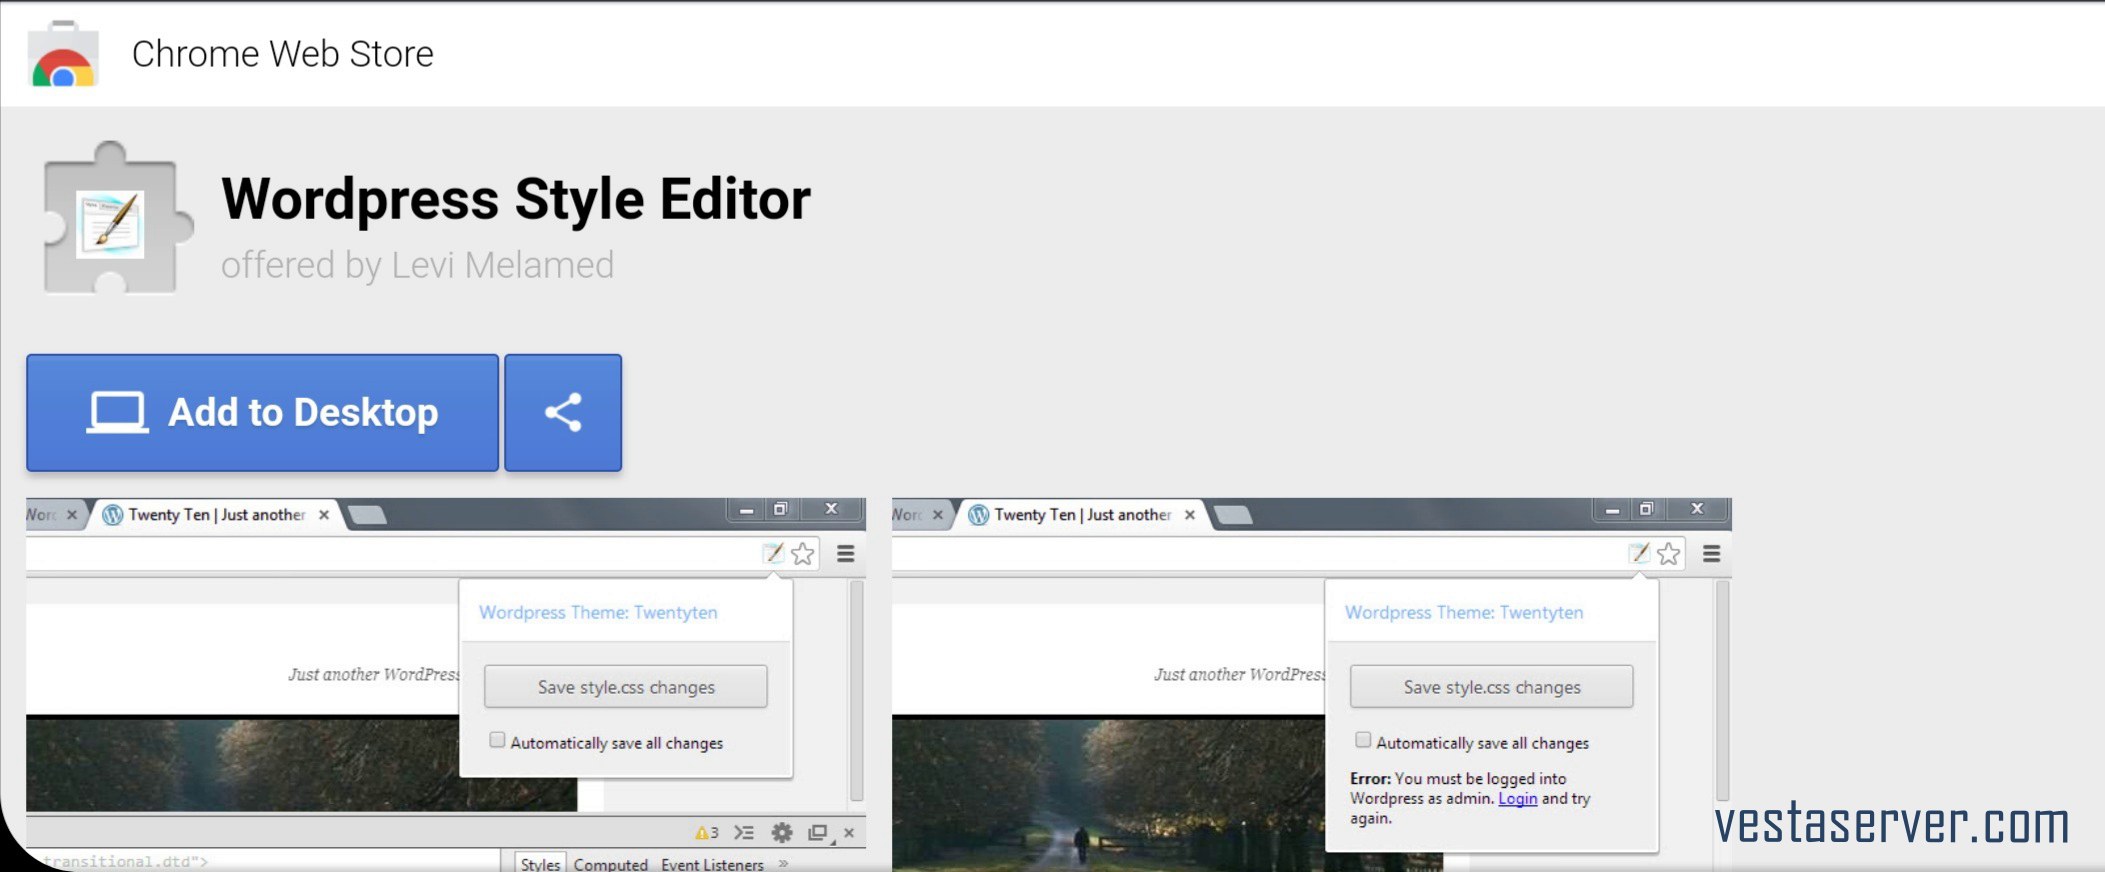This screenshot has height=872, width=2105.
Task: Click the bookmark star in the second screenshot's address bar
Action: click(1669, 554)
